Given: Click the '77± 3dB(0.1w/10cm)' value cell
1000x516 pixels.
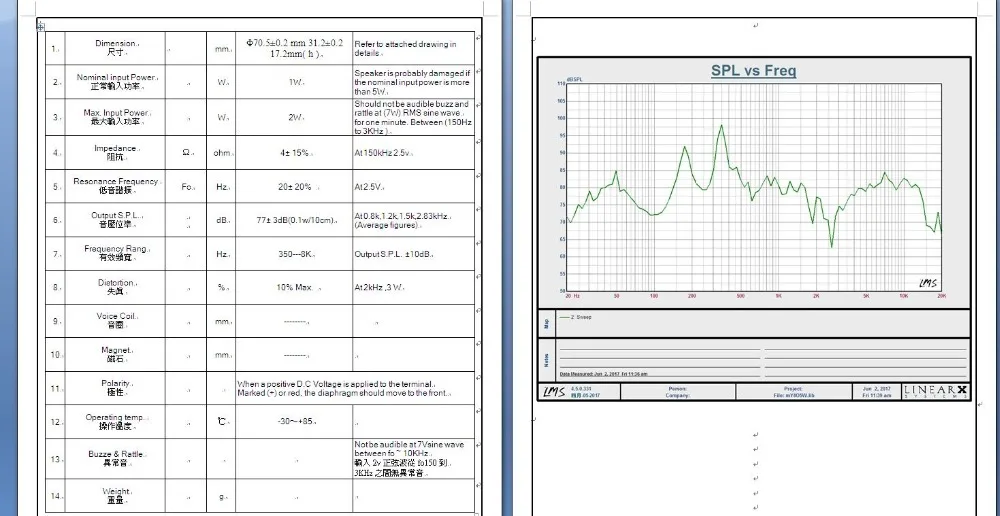Looking at the screenshot, I should coord(294,220).
